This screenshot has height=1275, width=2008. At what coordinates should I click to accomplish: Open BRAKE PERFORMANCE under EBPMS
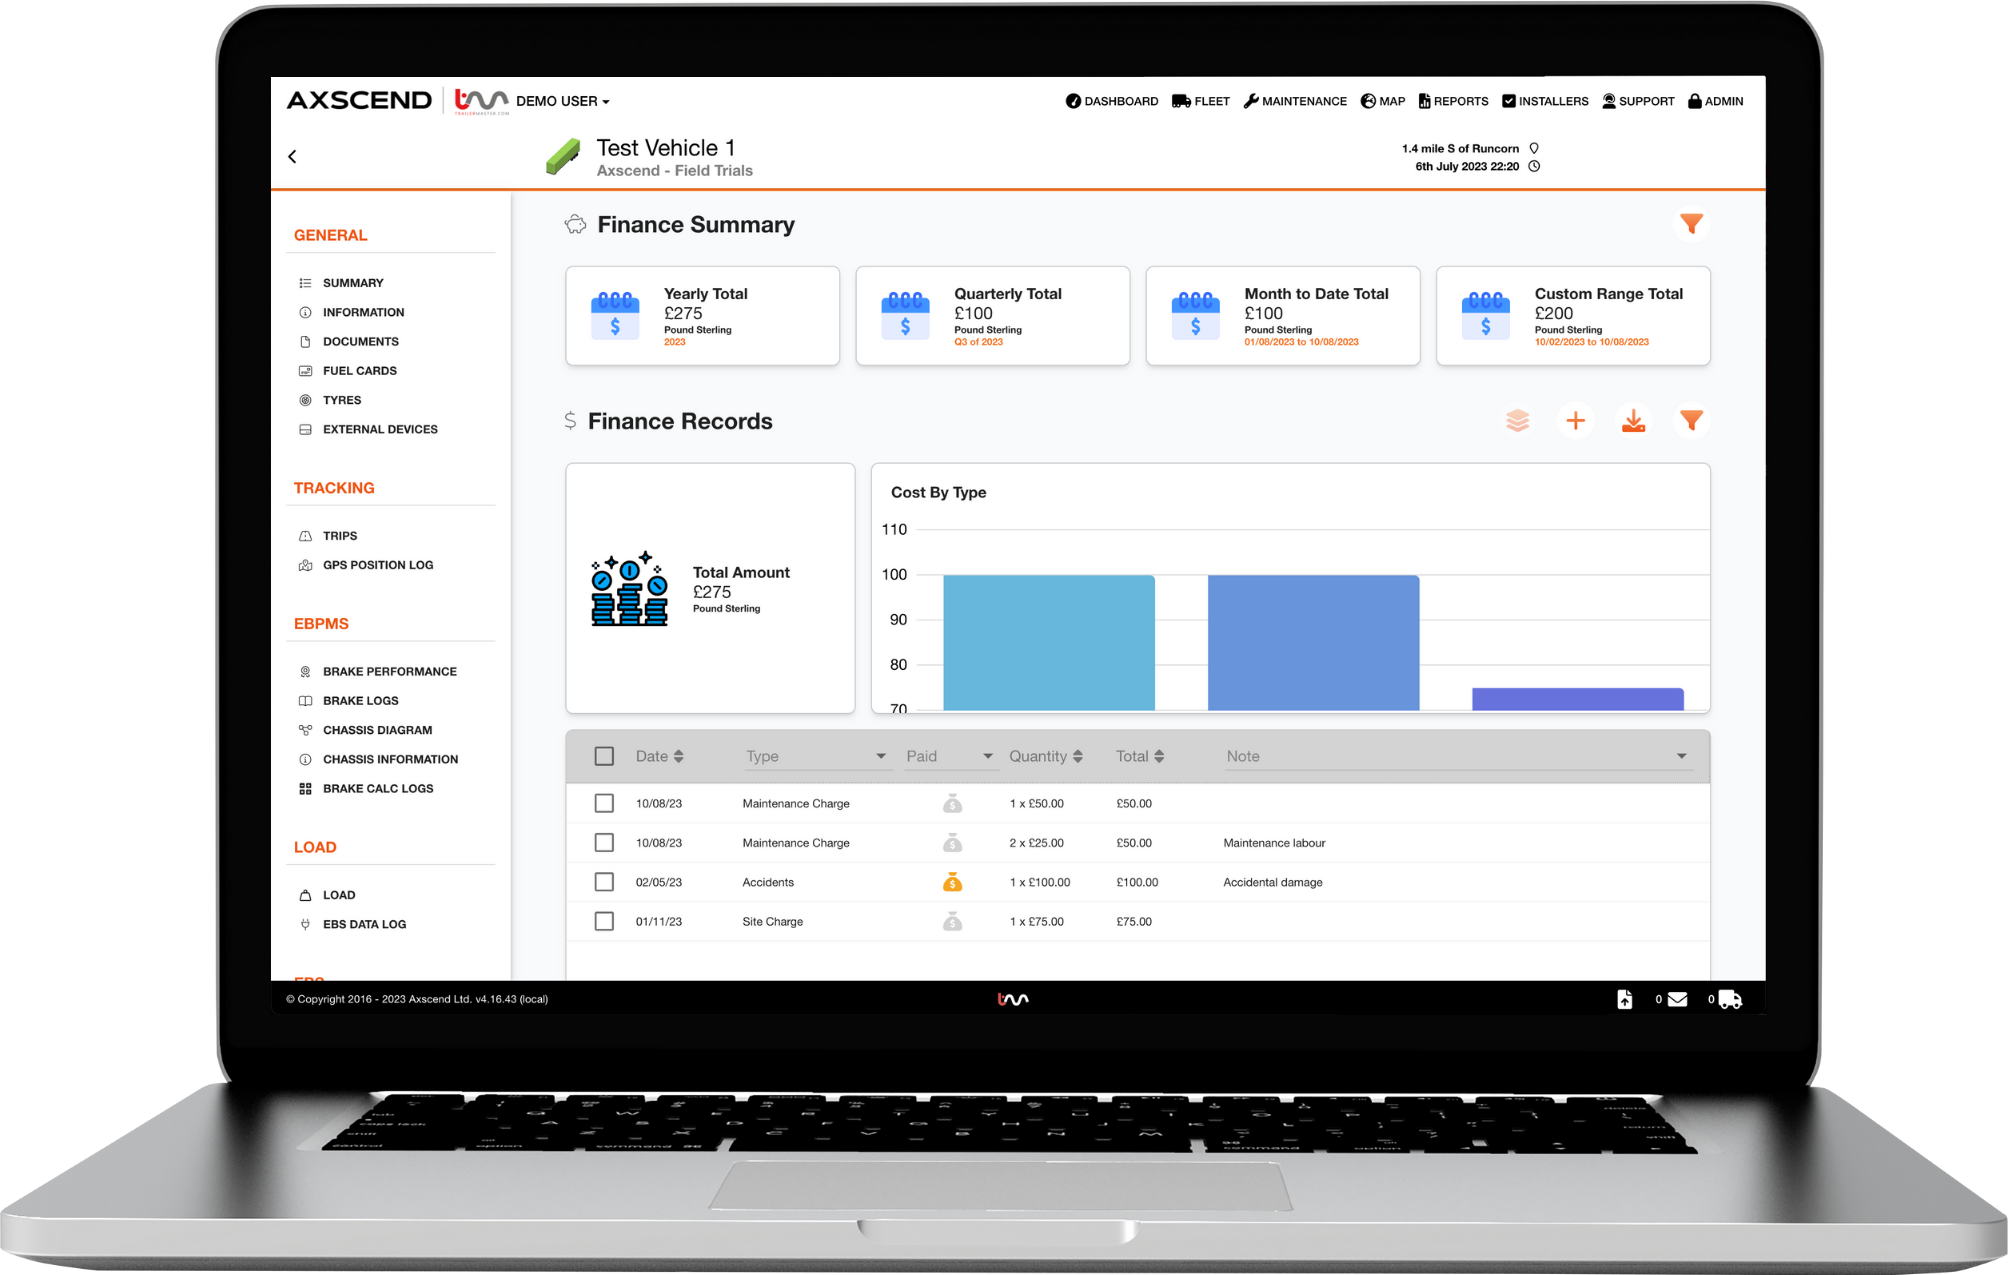coord(389,671)
